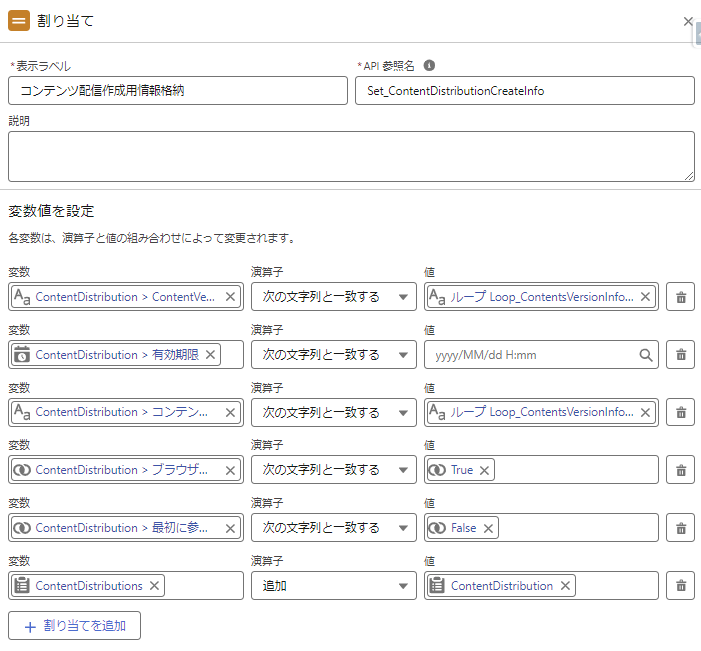Image resolution: width=701 pixels, height=651 pixels.
Task: Click the search icon in the date value field
Action: point(646,355)
